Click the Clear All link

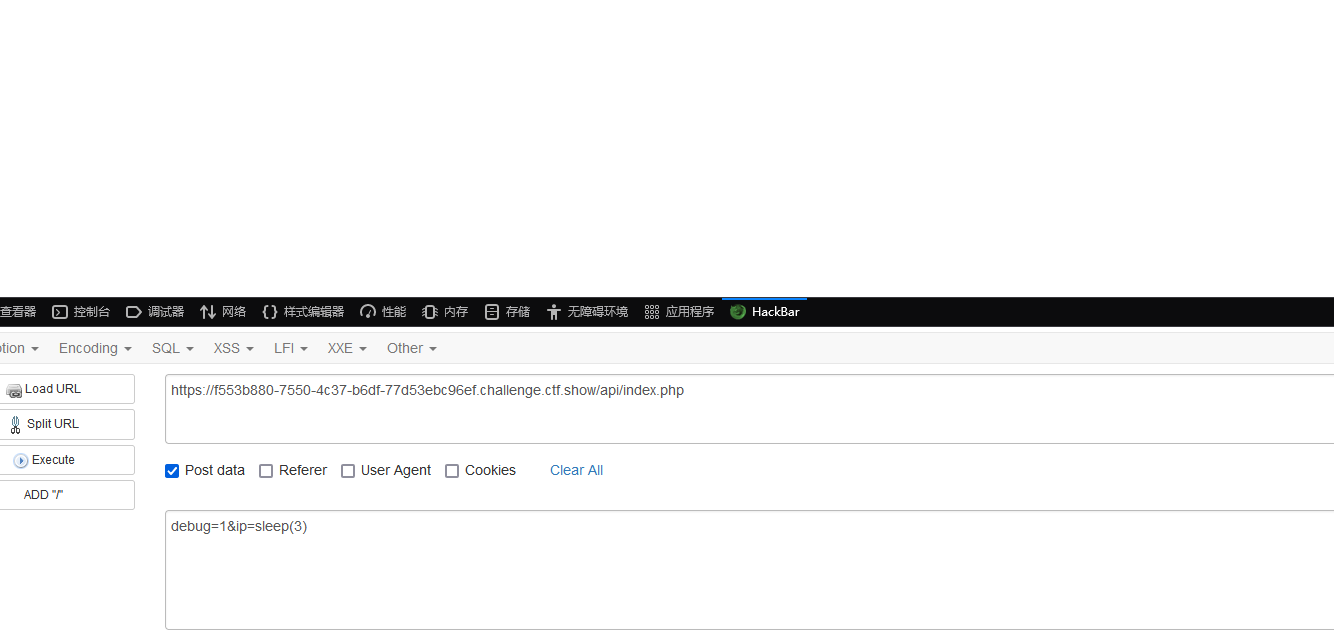pos(576,470)
